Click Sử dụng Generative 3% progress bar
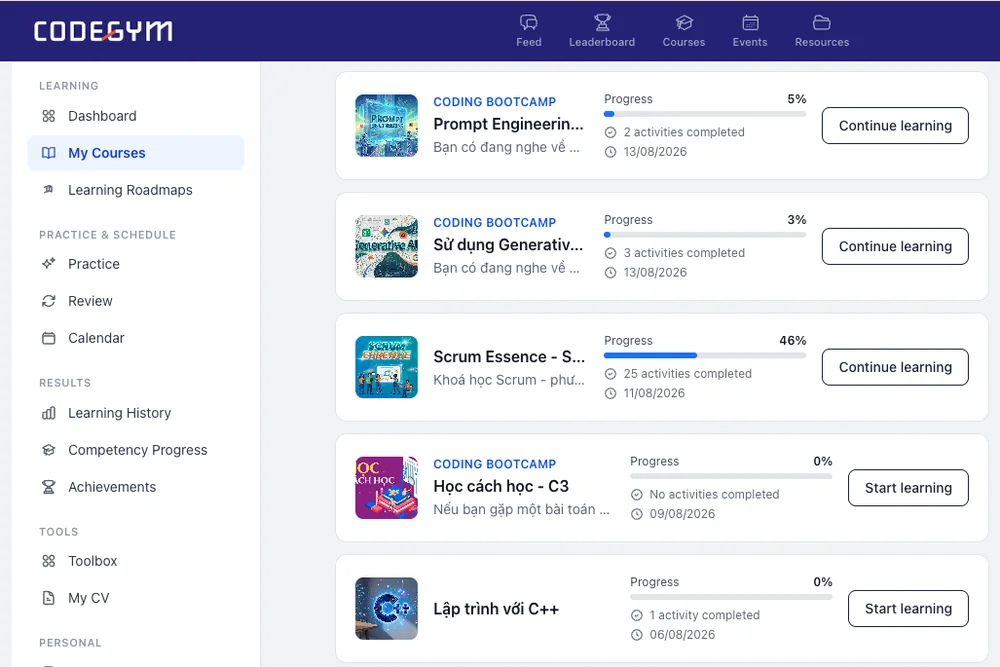The width and height of the screenshot is (1000, 667). point(705,235)
